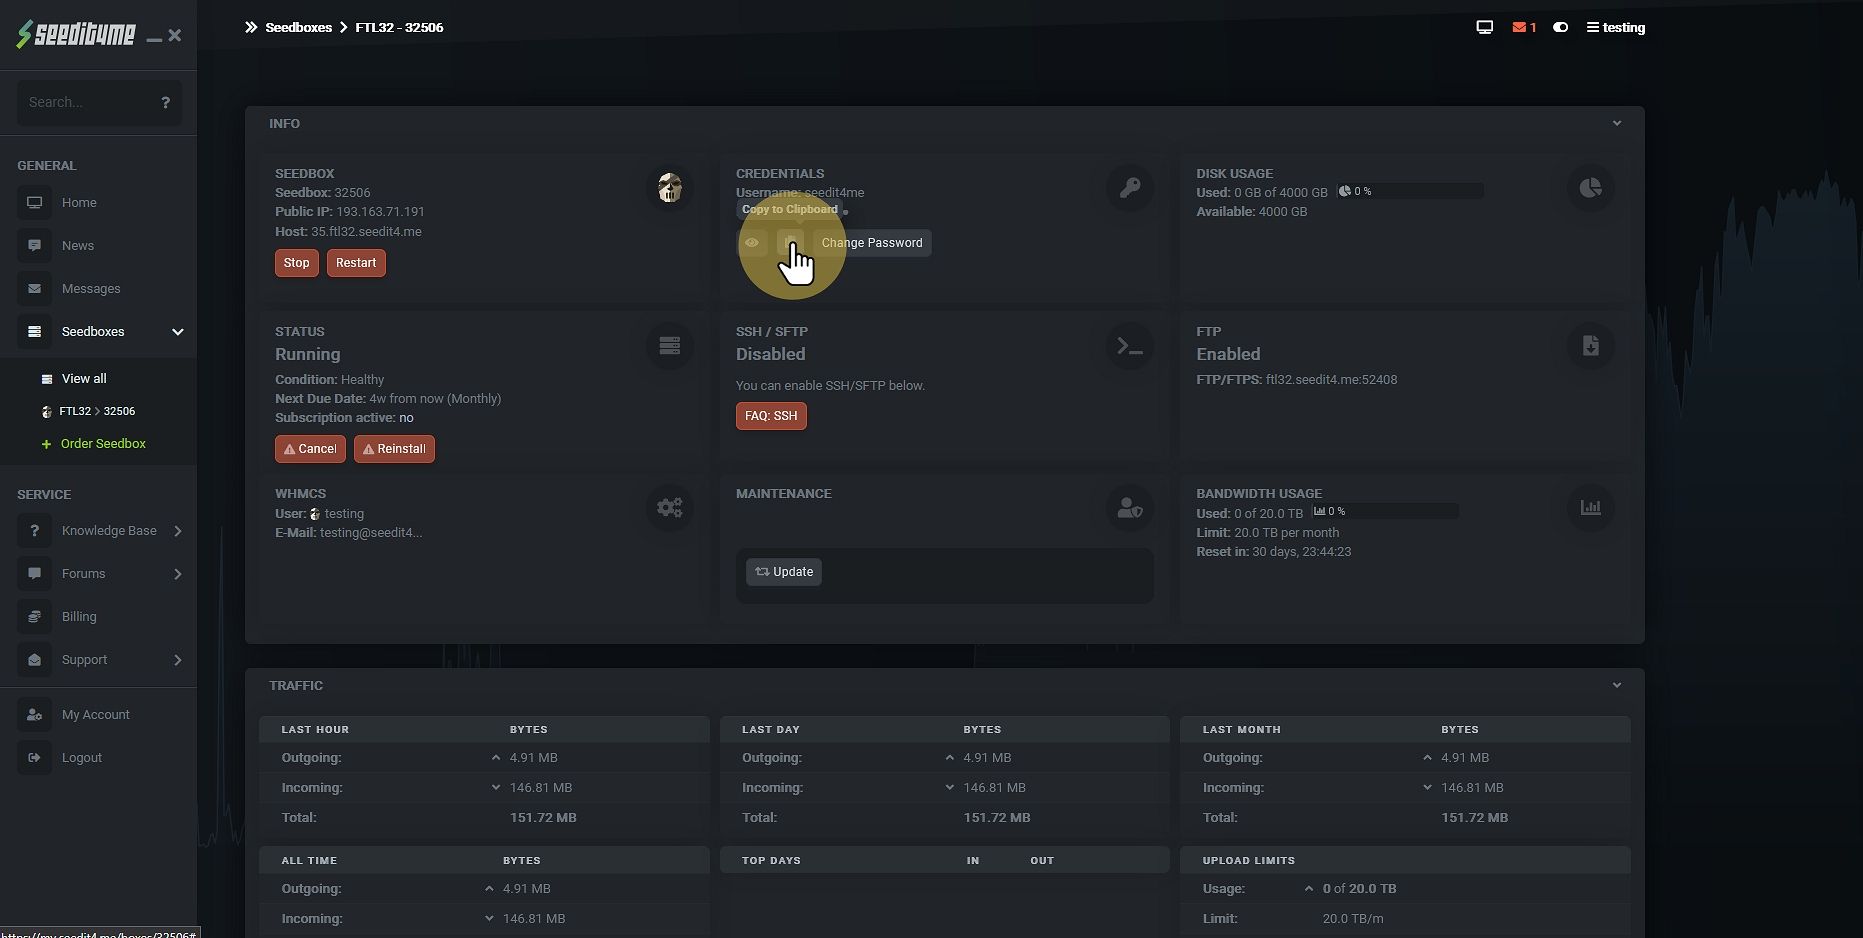The image size is (1863, 938).
Task: Click the Home monitor icon in sidebar
Action: coord(34,202)
